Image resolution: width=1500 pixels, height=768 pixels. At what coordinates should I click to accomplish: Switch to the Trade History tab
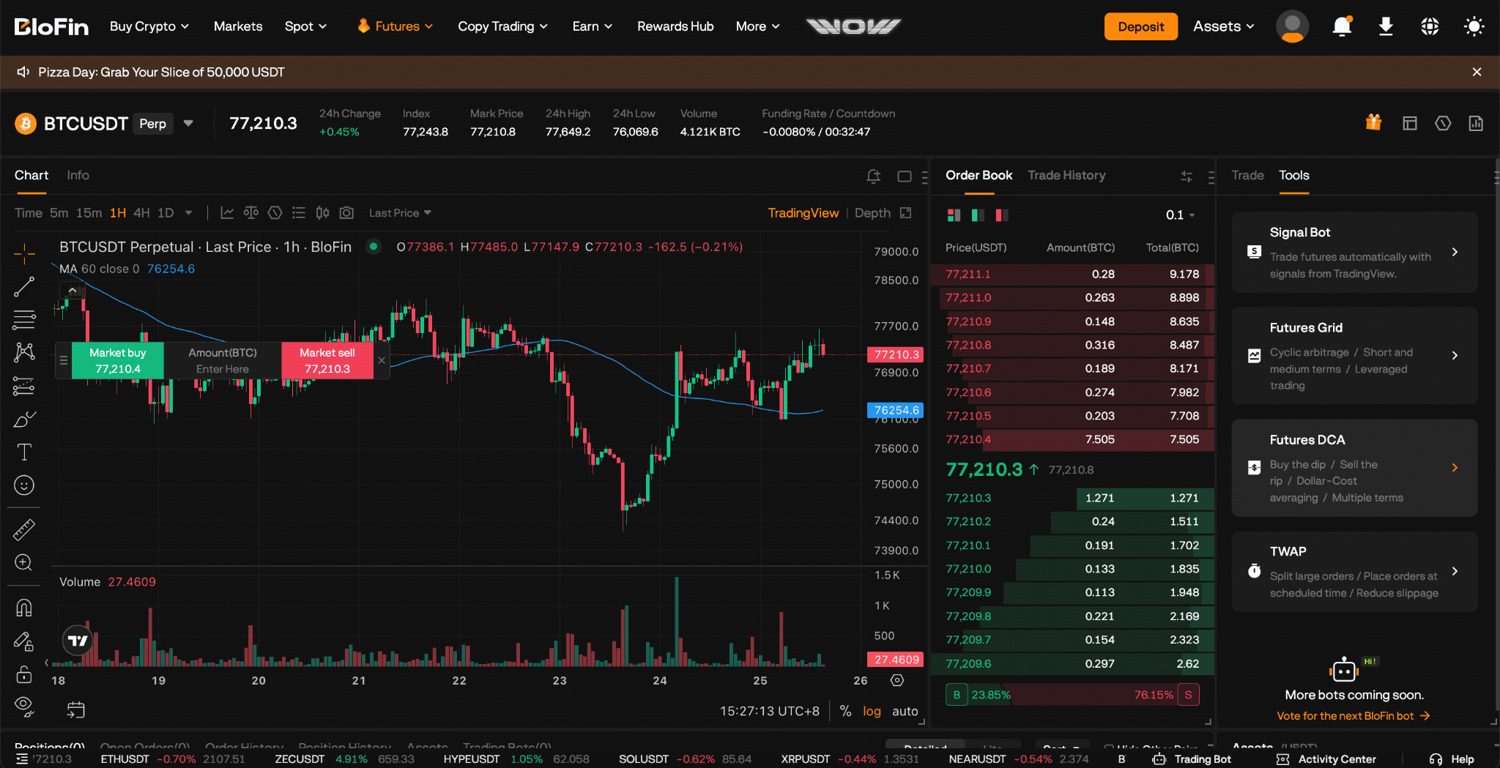tap(1066, 175)
